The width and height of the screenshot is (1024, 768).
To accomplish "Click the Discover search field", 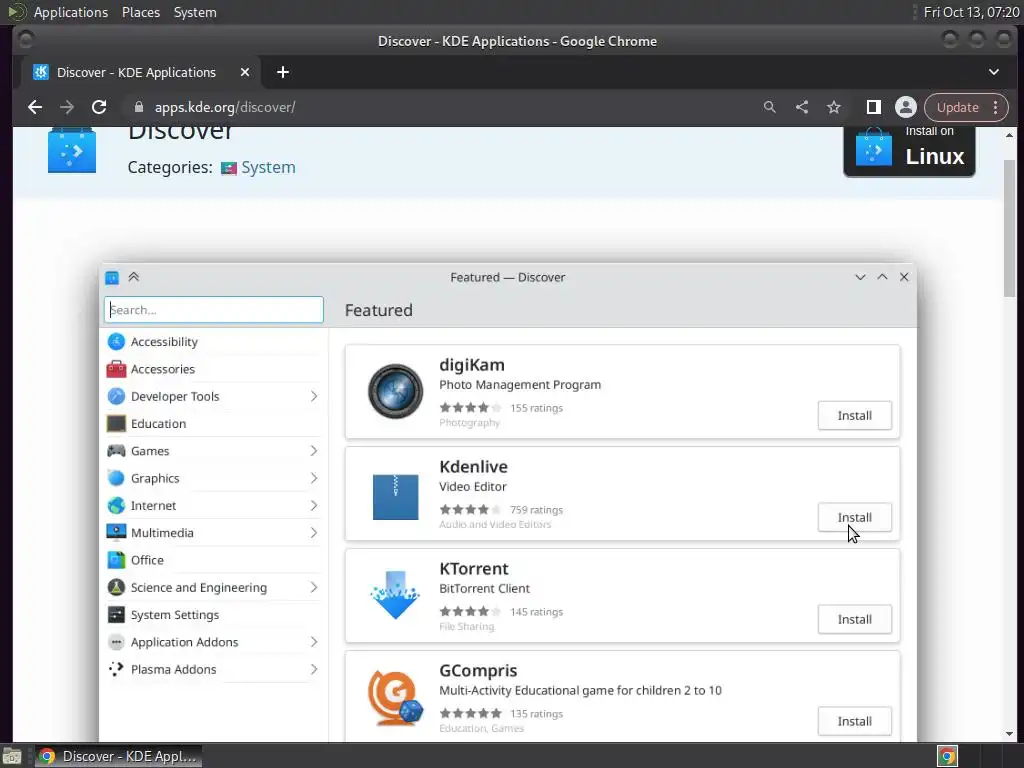I will pyautogui.click(x=214, y=310).
